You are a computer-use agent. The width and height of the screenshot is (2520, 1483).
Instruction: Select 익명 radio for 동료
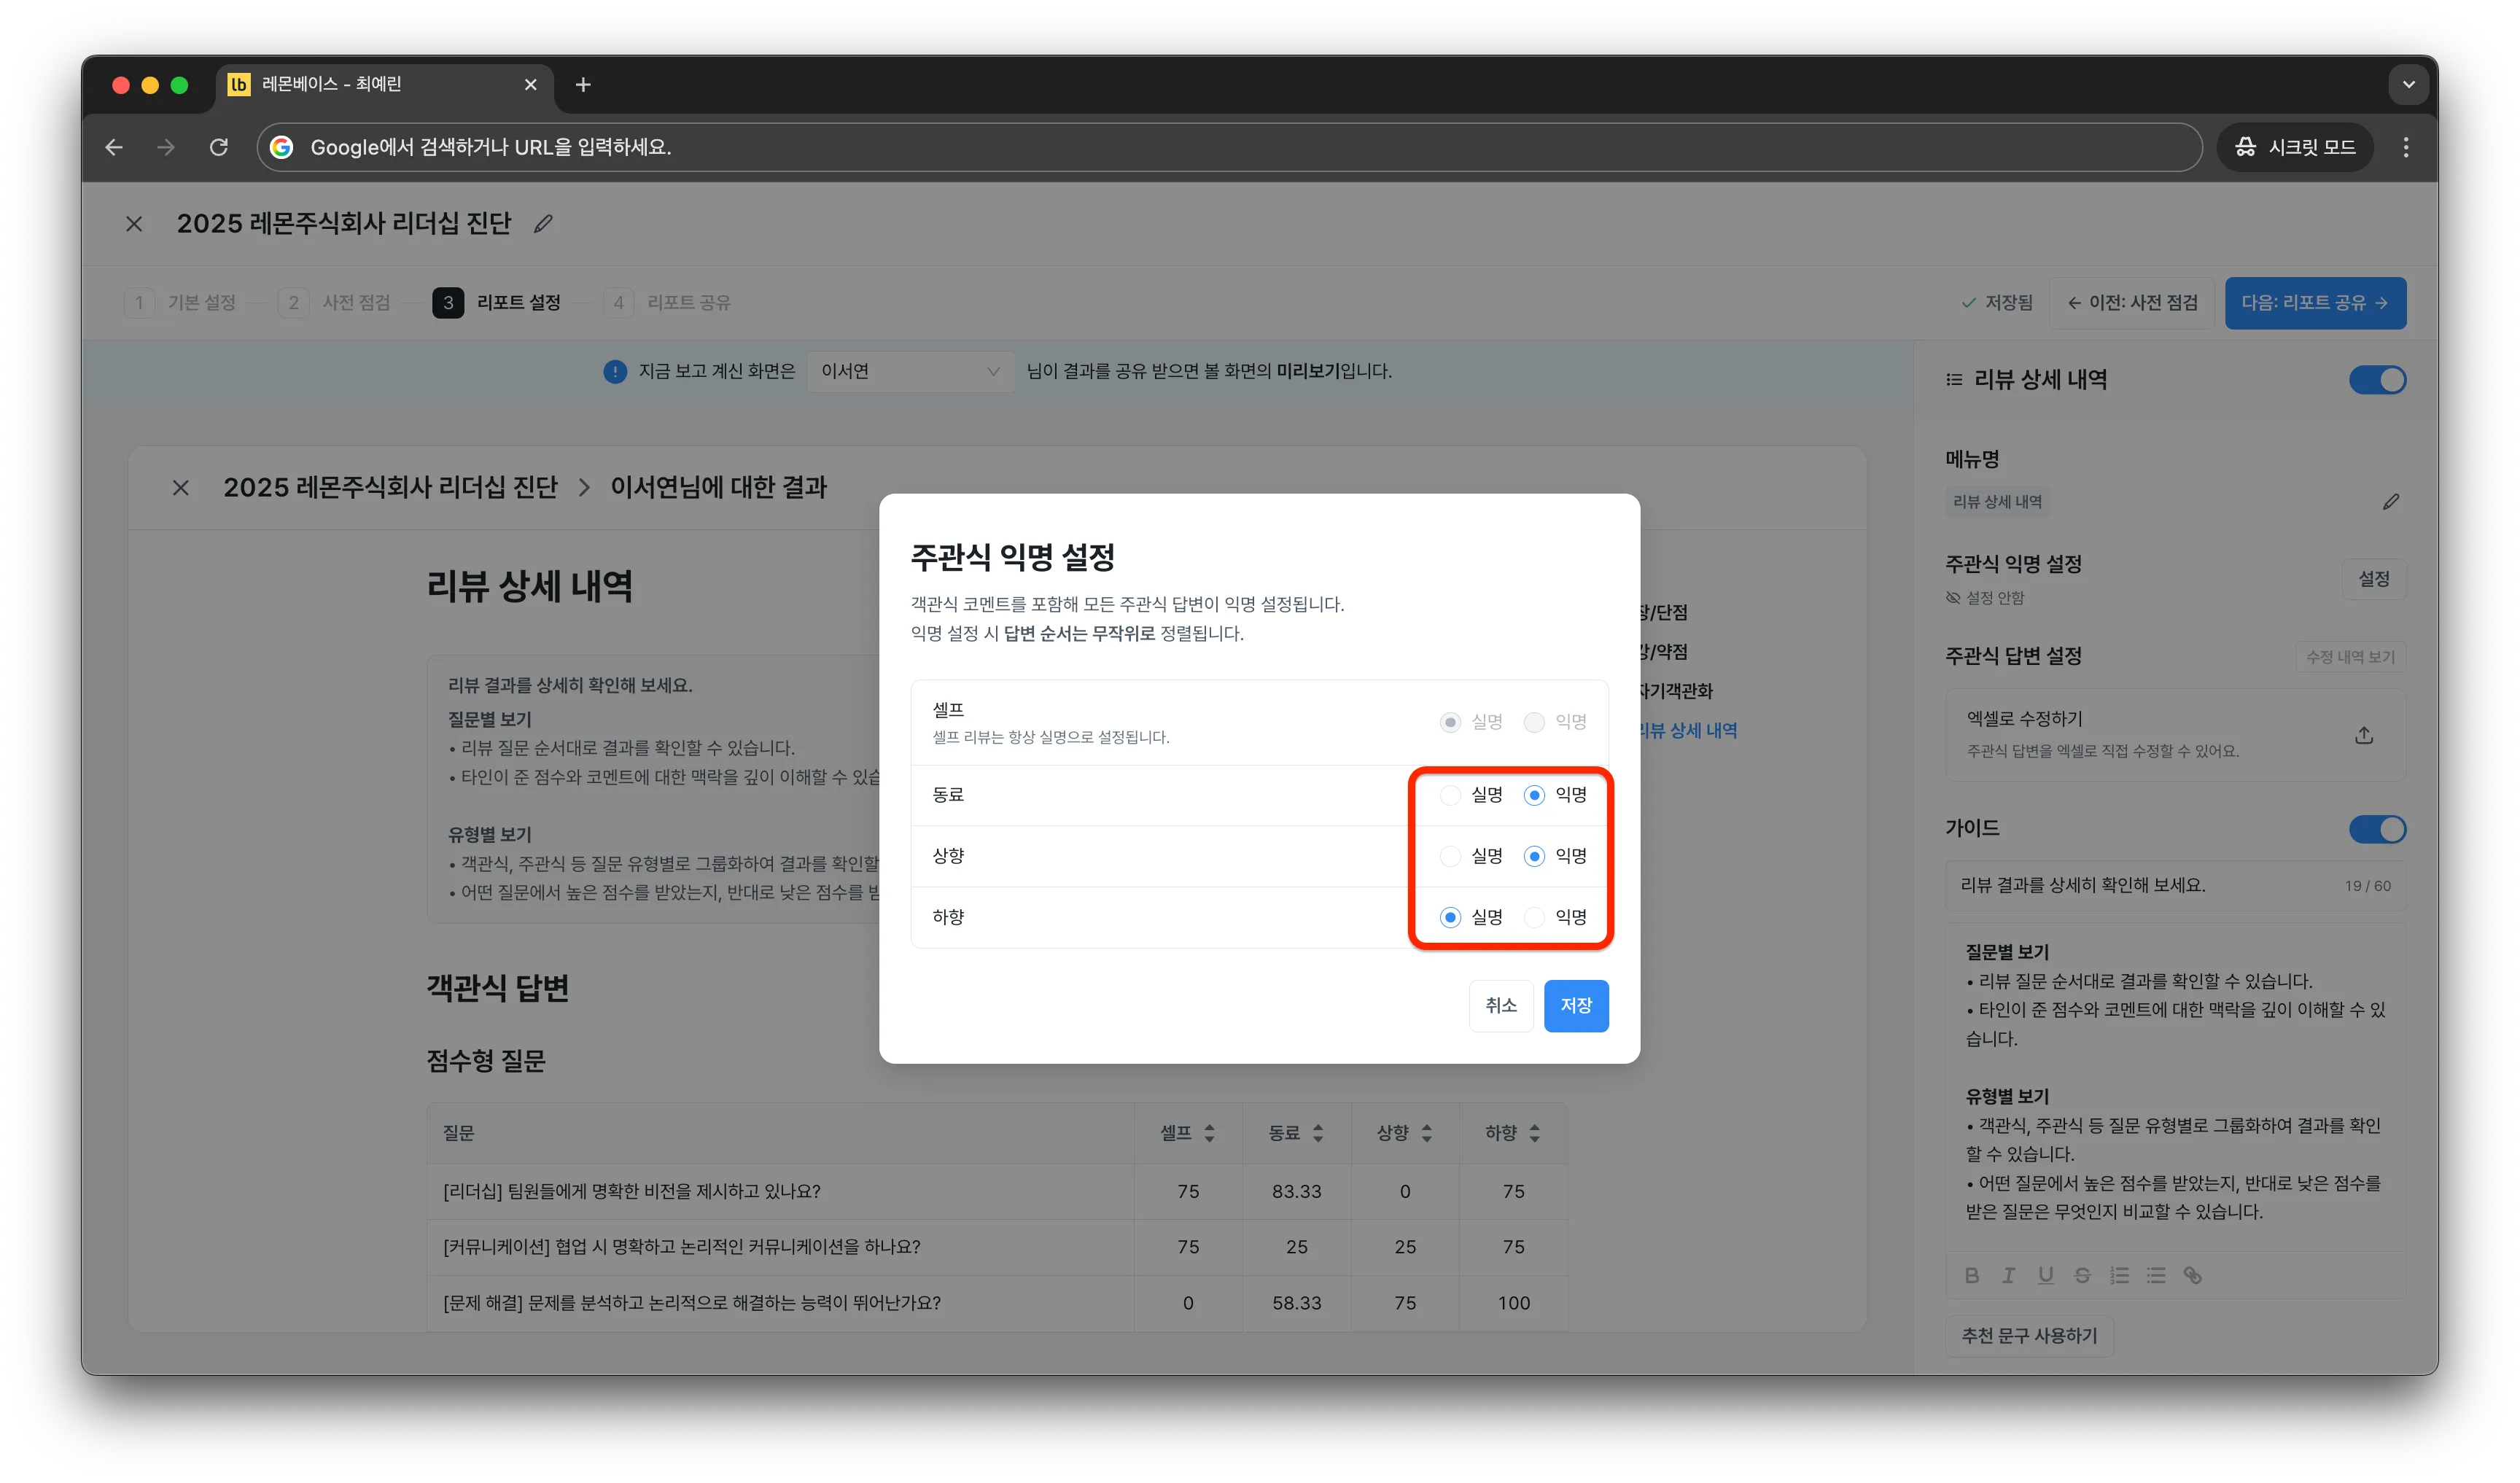1534,795
